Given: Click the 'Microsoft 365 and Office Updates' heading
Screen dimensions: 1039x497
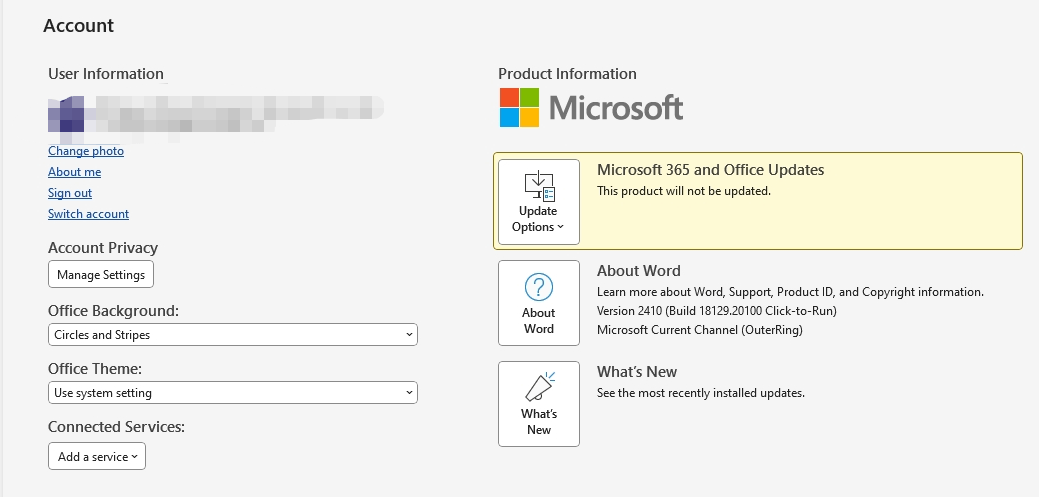Looking at the screenshot, I should click(710, 170).
